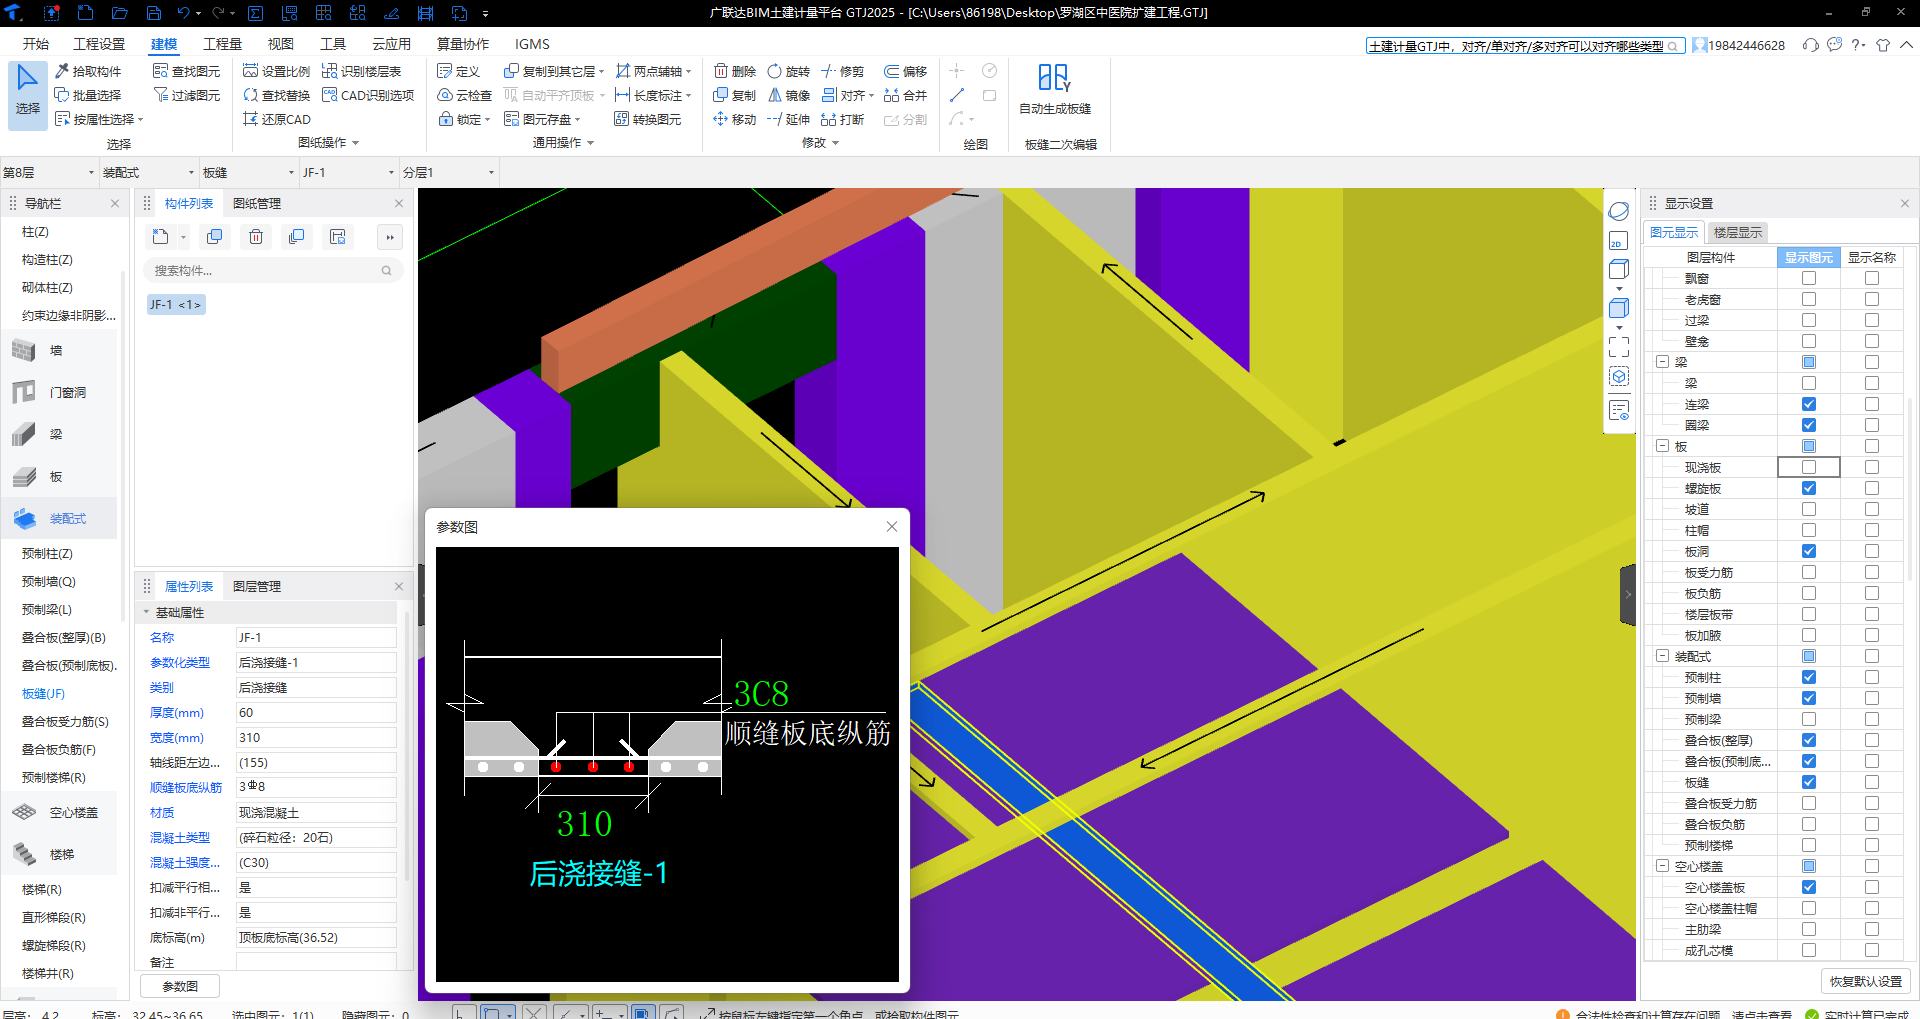Click the 还原CAD restore tool
This screenshot has width=1920, height=1019.
(x=277, y=119)
